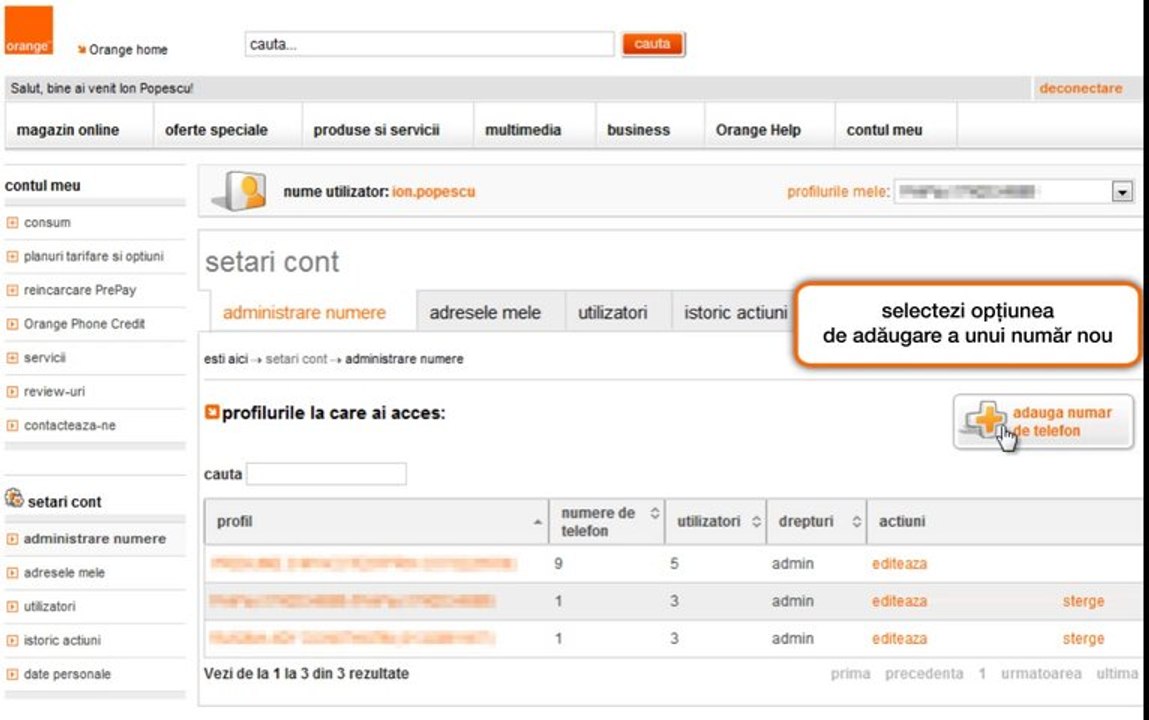Viewport: 1149px width, 720px height.
Task: Go to urmatoarea page link
Action: point(1041,673)
